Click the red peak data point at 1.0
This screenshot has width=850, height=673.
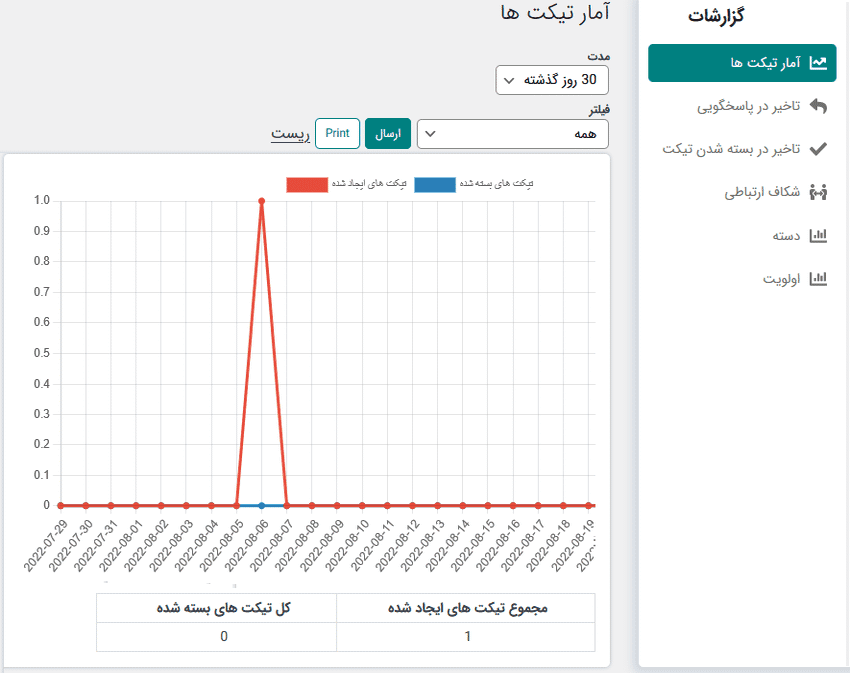[x=262, y=201]
